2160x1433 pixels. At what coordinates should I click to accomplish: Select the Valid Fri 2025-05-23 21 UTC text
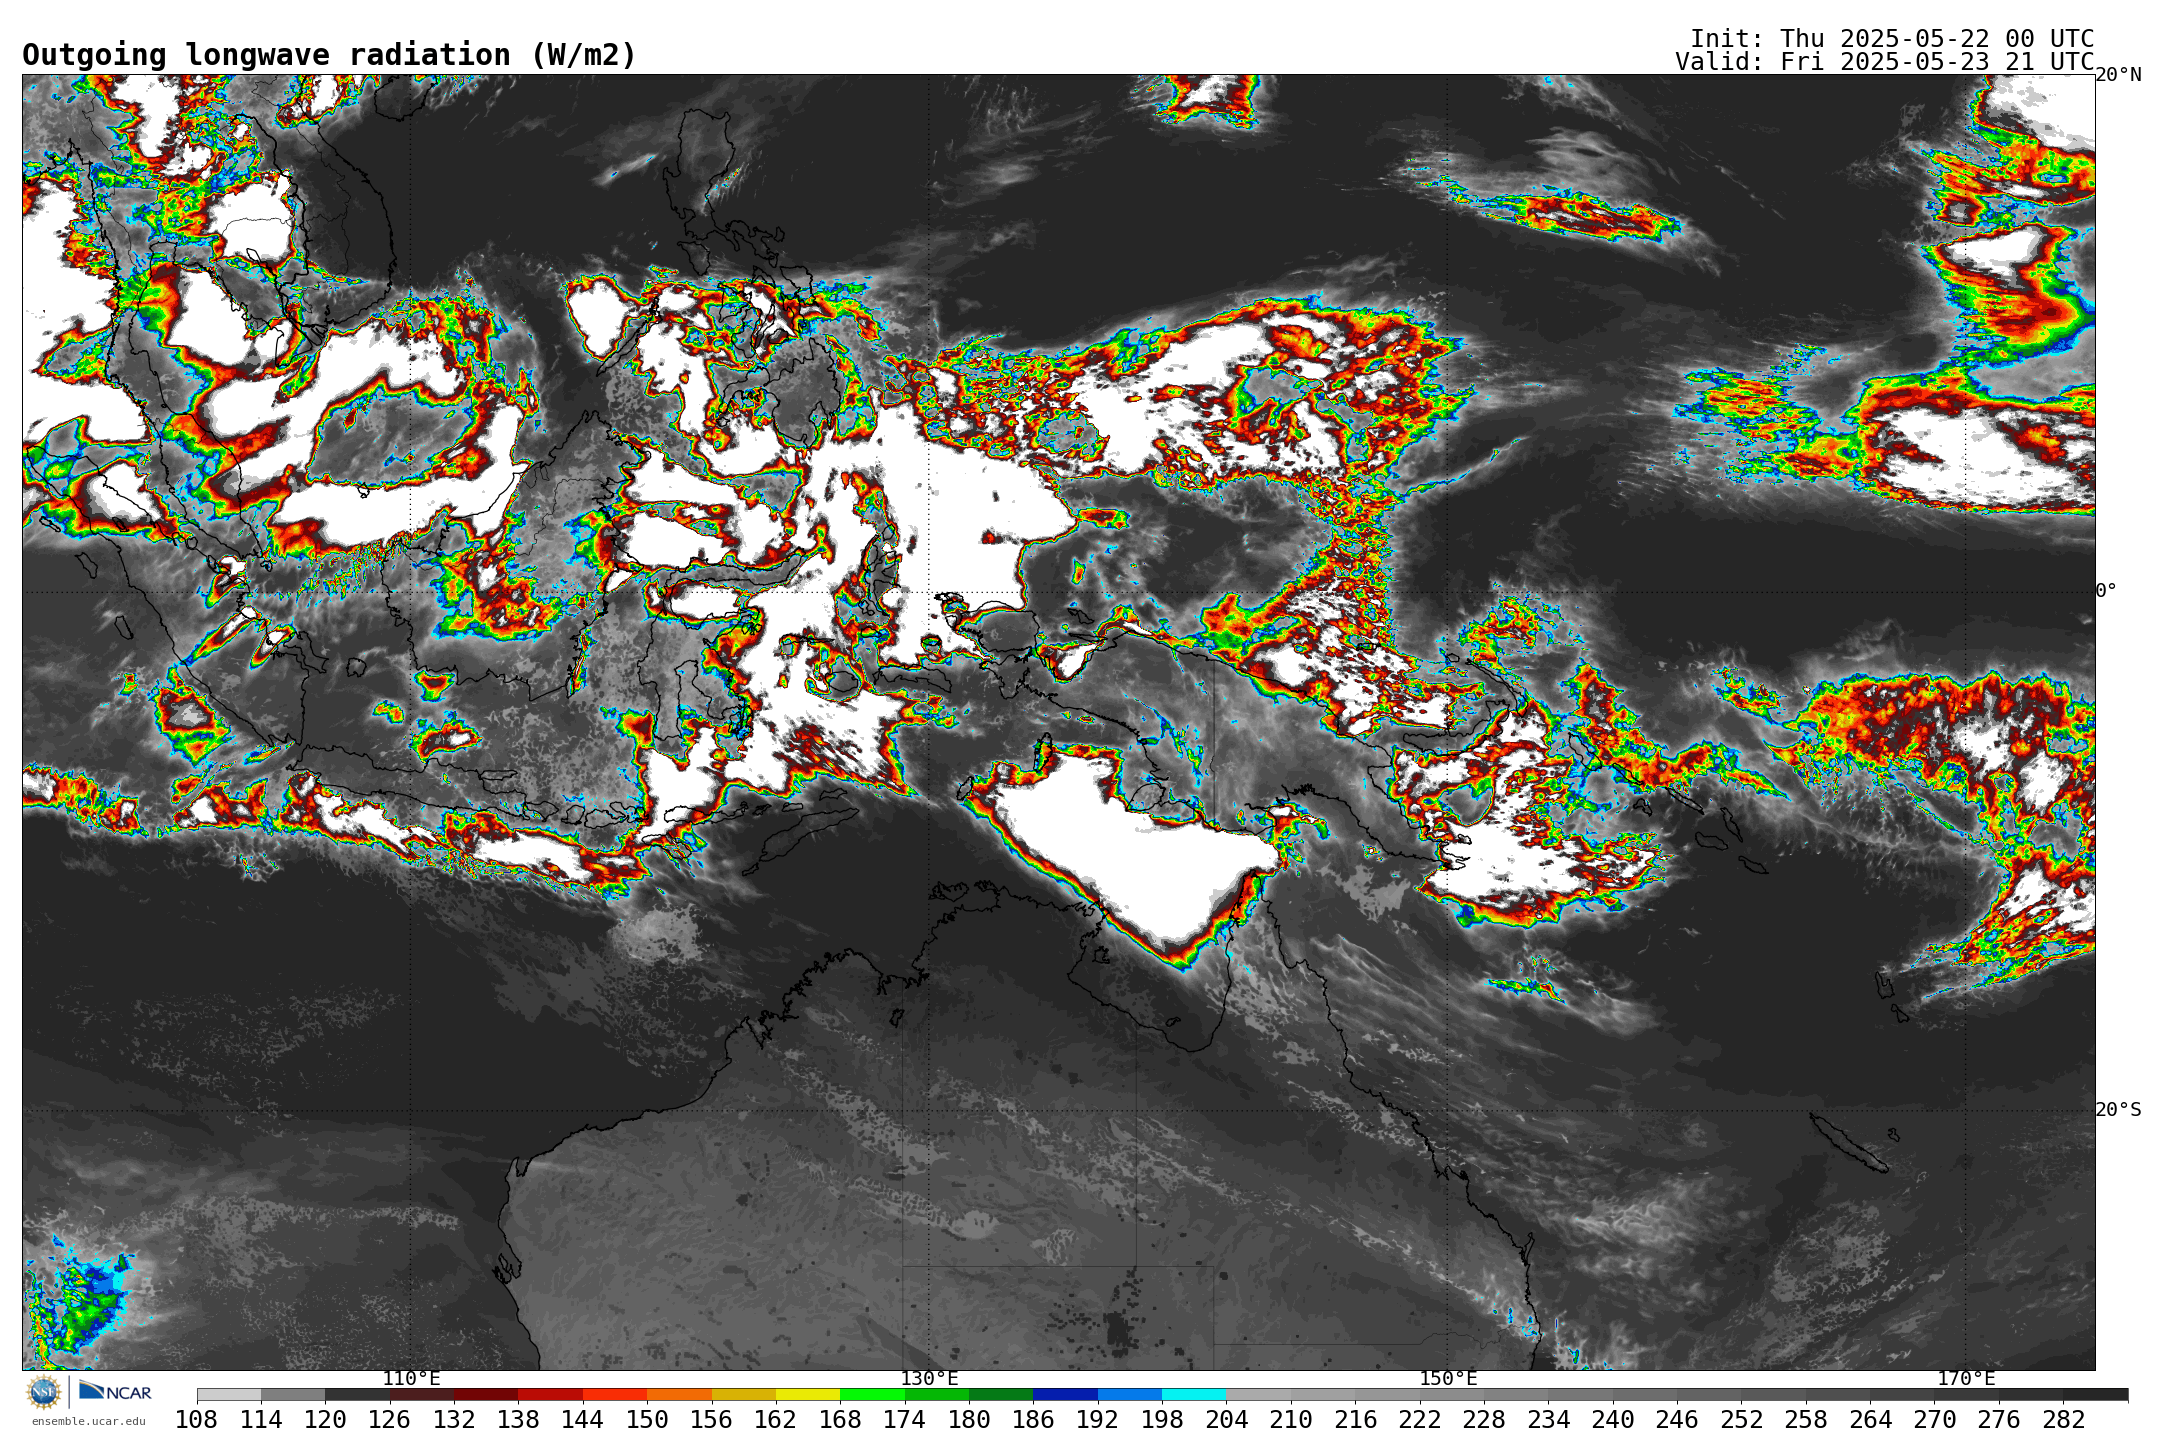coord(1885,62)
